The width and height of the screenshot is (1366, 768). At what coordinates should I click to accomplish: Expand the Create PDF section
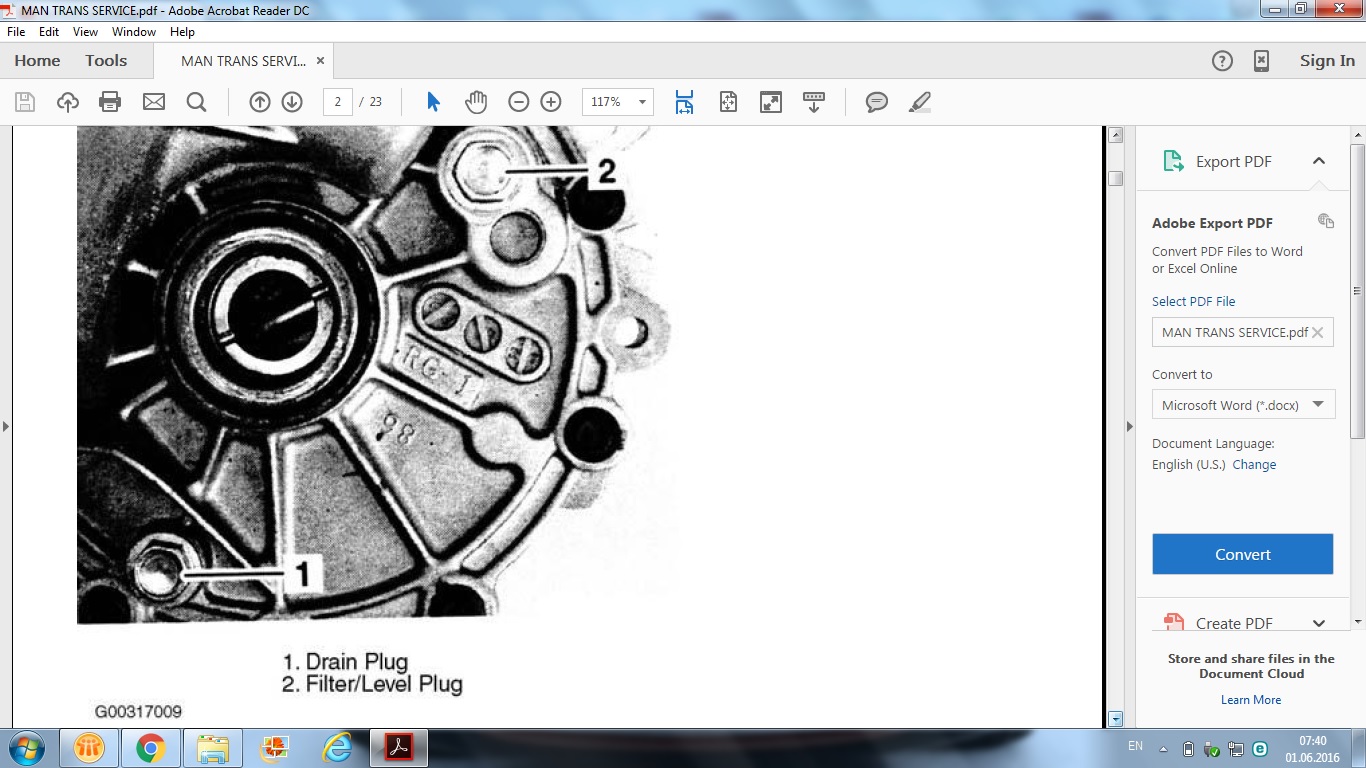(x=1318, y=623)
